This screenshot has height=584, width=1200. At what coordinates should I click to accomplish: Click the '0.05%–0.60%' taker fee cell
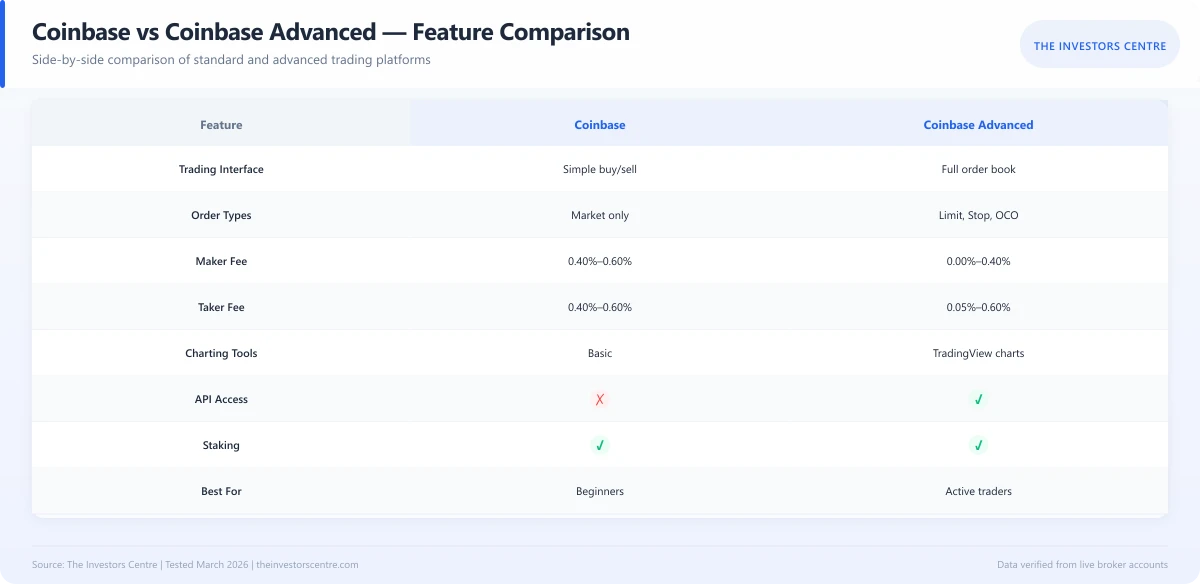point(978,307)
